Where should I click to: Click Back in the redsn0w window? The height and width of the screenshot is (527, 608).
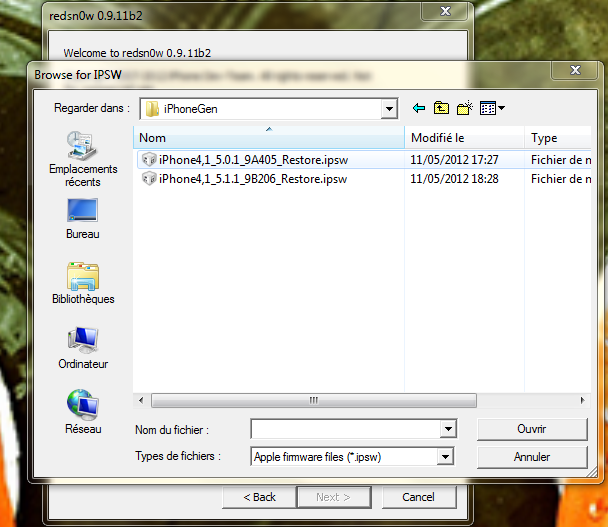coord(259,497)
